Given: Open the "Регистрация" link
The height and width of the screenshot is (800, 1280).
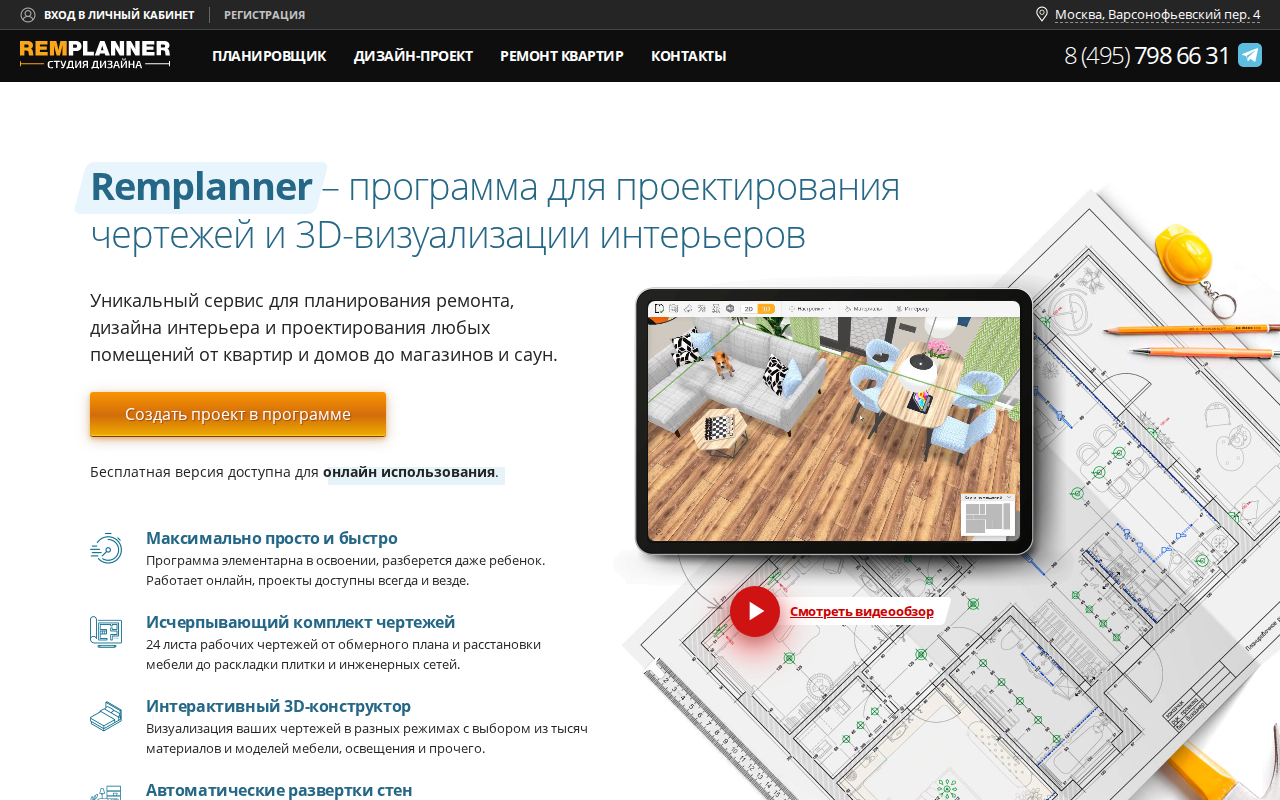Looking at the screenshot, I should coord(265,15).
